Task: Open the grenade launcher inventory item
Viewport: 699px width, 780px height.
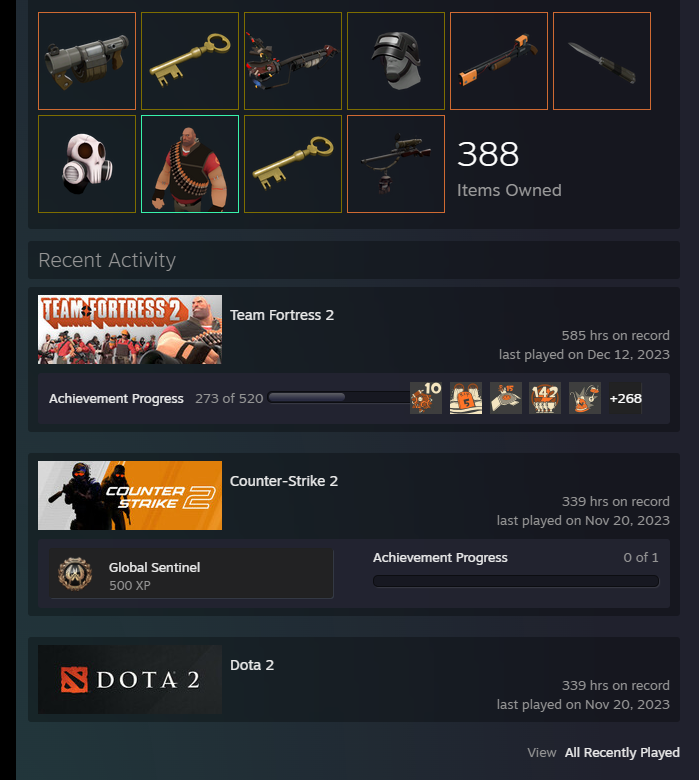Action: 87,61
